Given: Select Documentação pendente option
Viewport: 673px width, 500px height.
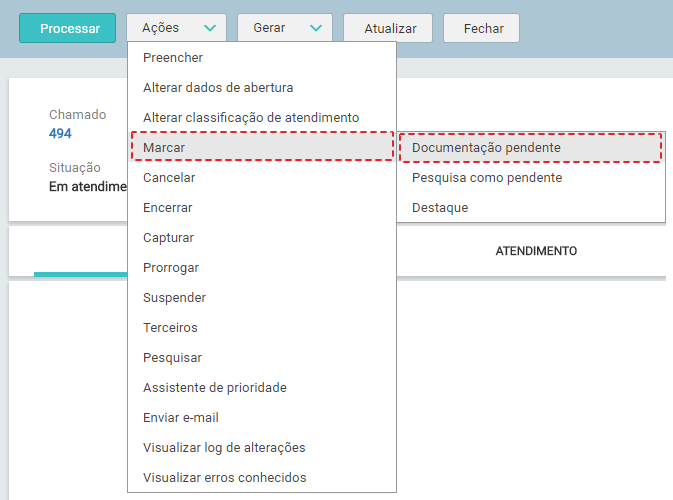Looking at the screenshot, I should pos(531,148).
